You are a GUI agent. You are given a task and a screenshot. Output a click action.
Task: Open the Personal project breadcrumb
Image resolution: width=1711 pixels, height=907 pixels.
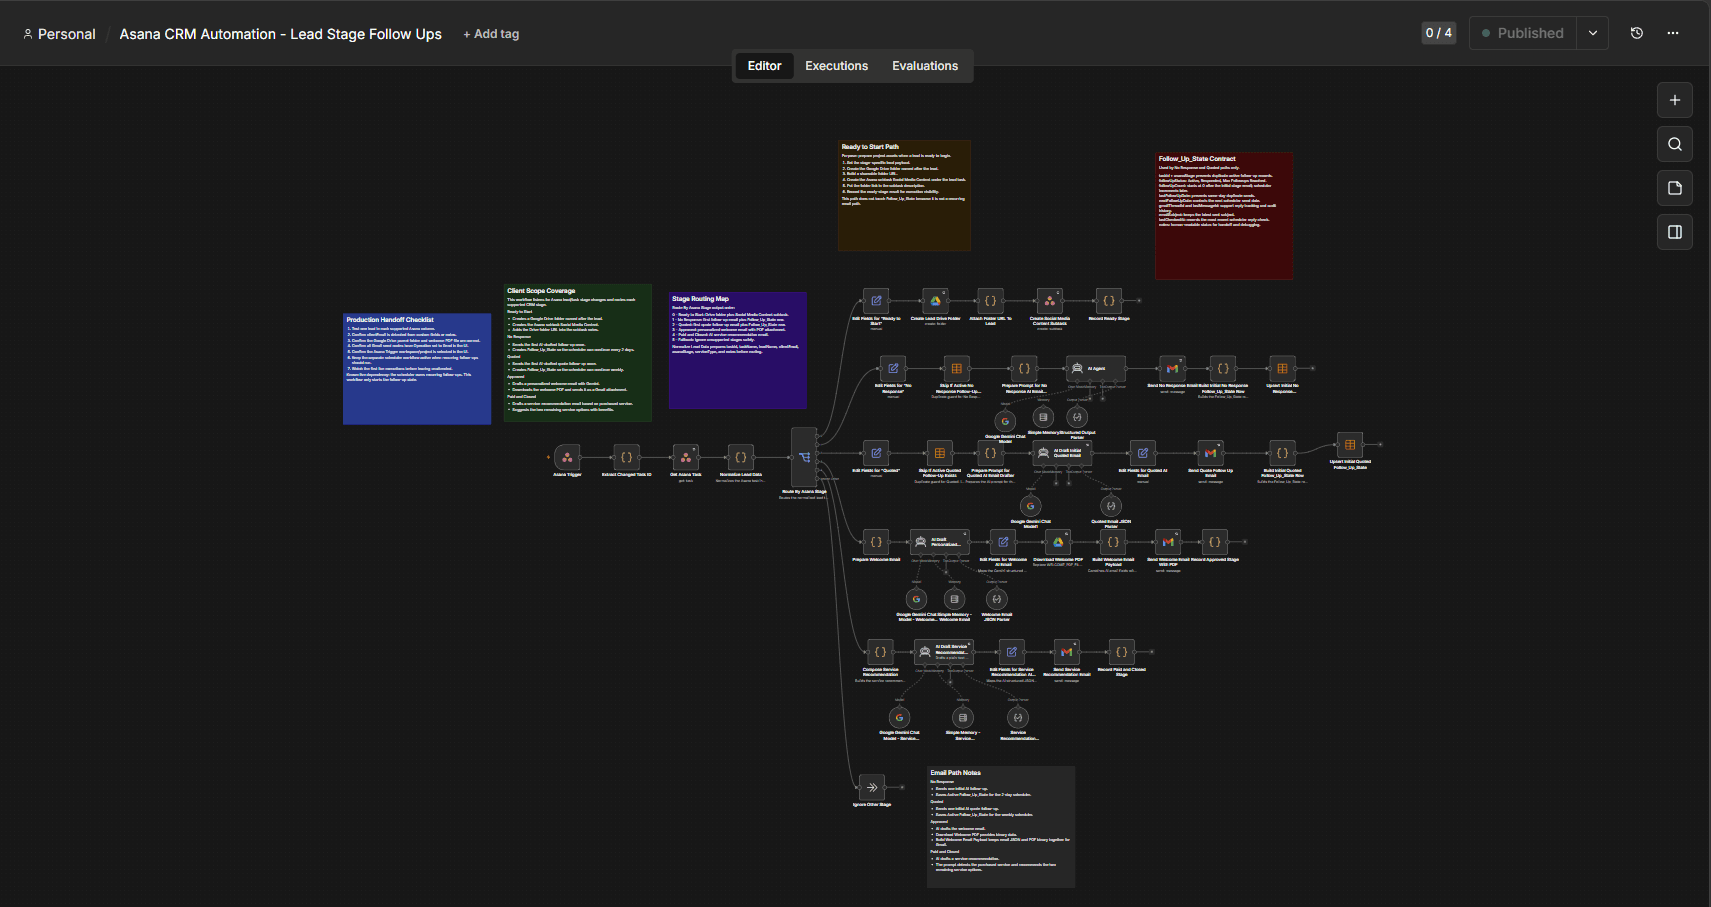(x=59, y=34)
